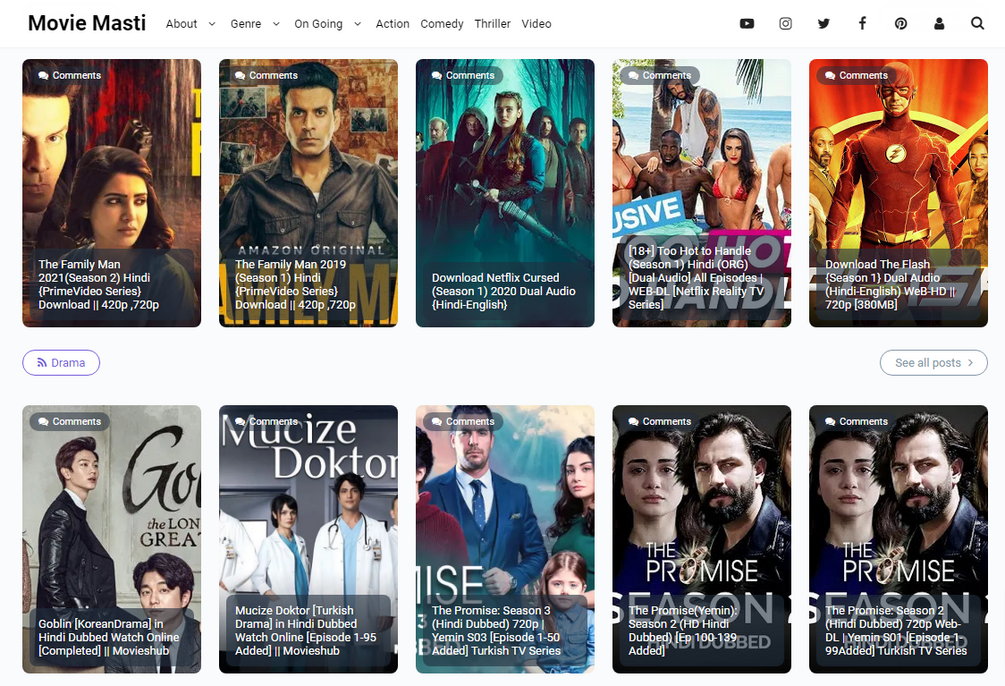This screenshot has height=686, width=1005.
Task: Click Comments badge on Family Man 2019 card
Action: click(266, 76)
